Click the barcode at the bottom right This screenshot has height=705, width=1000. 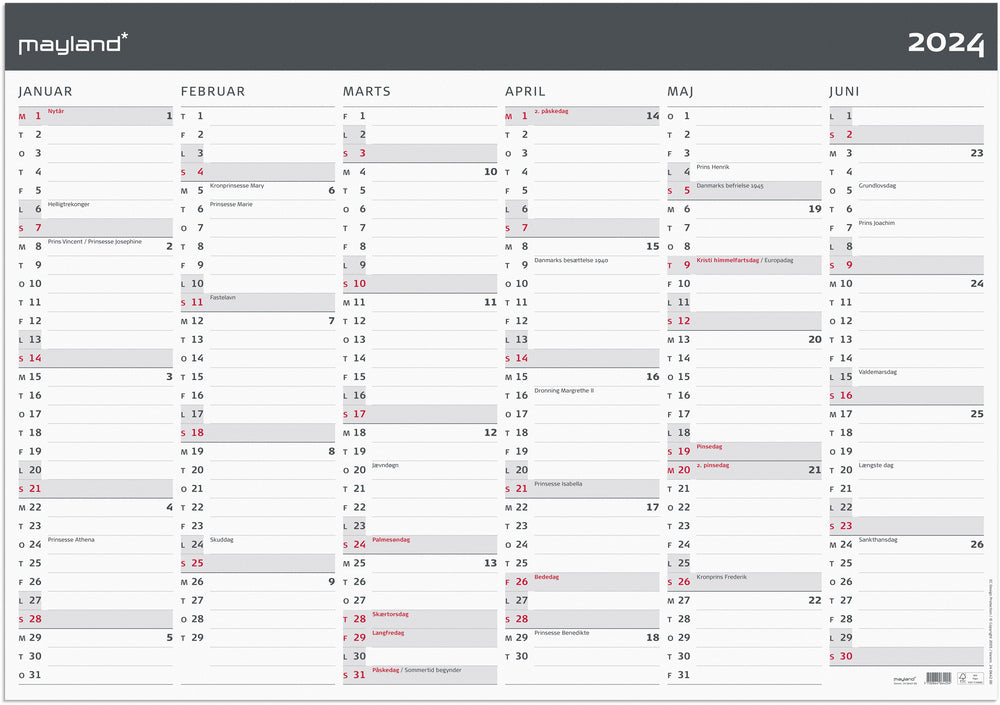pos(939,678)
